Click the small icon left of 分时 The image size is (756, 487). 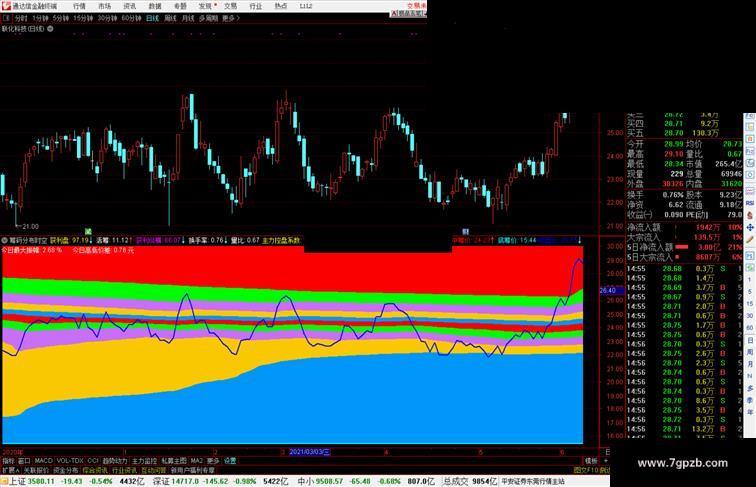6,18
